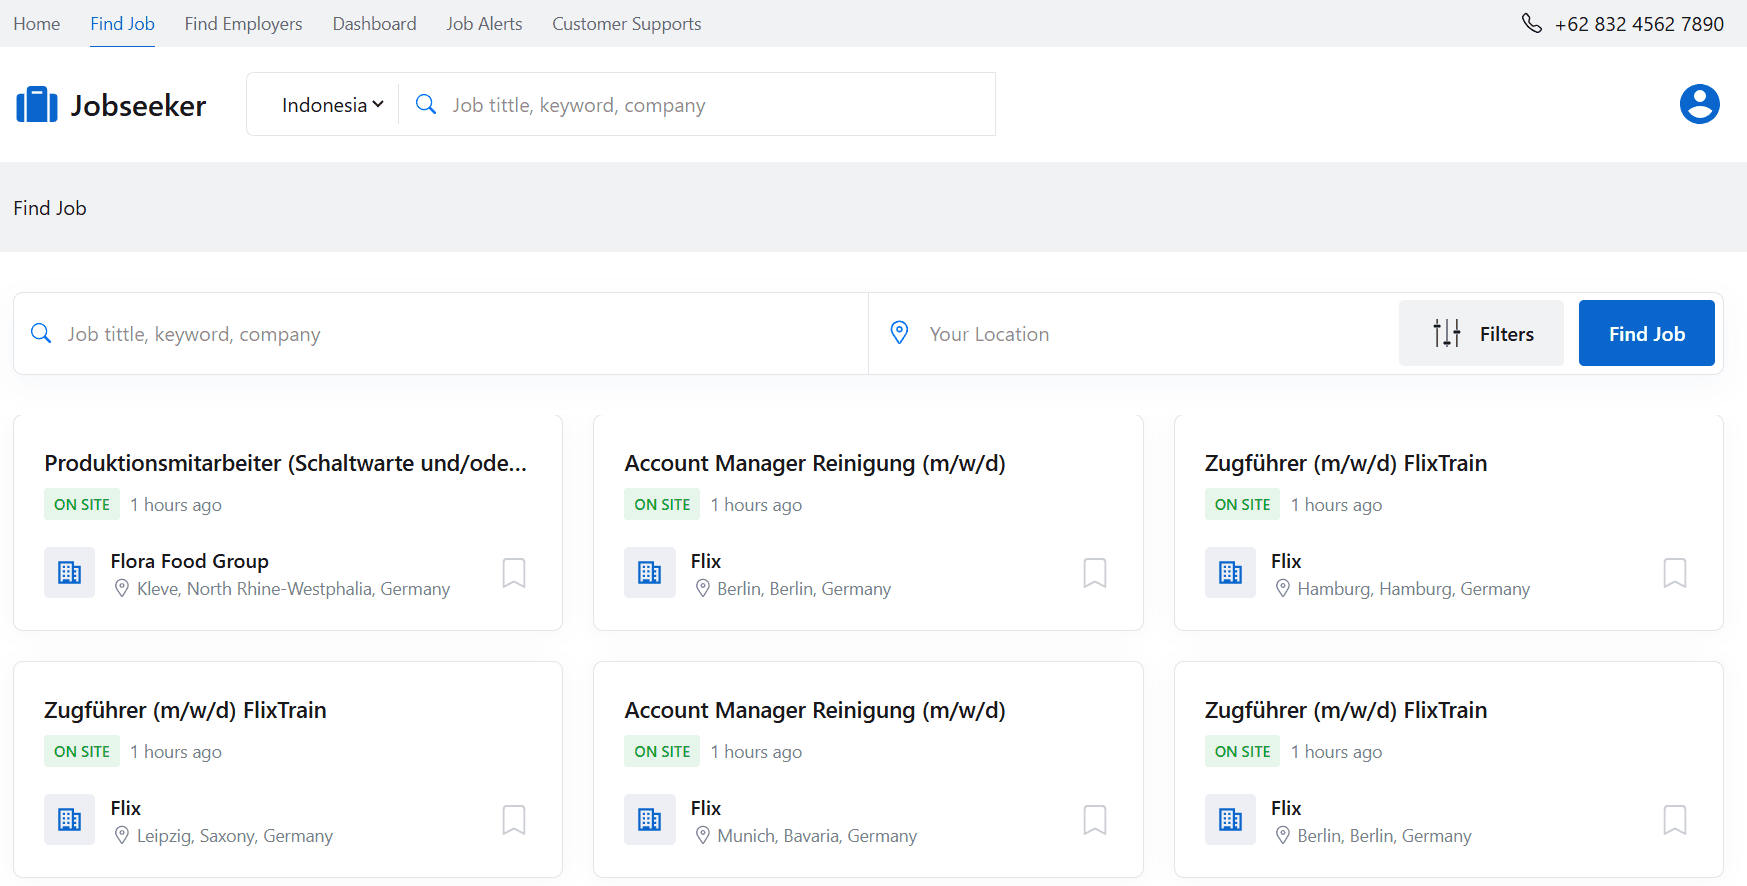Click the Jobseeker brand name text

point(138,105)
